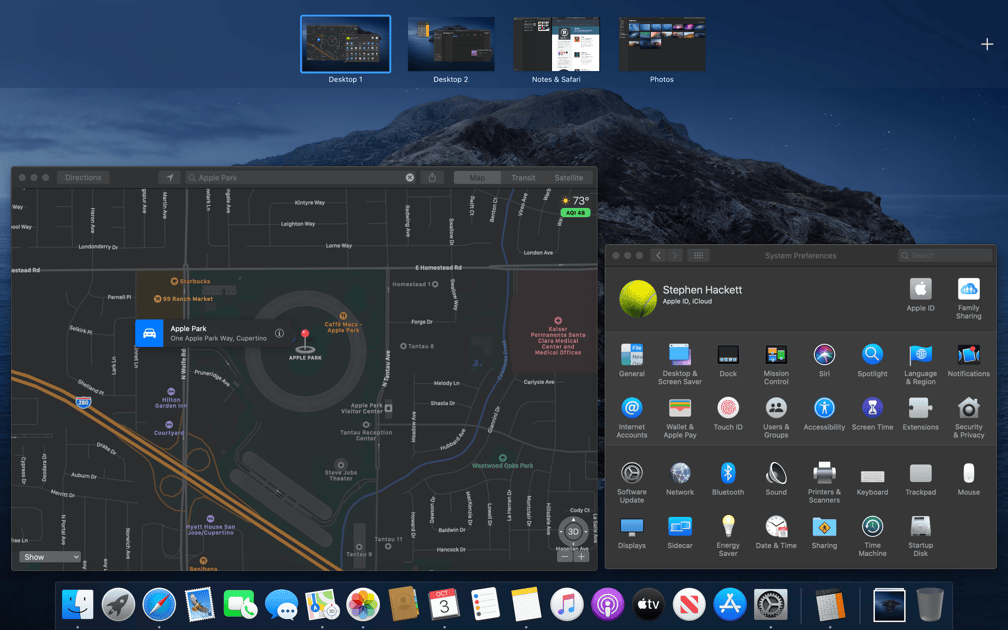Open Launchpad from the Dock
Screen dimensions: 1008x630
tap(118, 604)
